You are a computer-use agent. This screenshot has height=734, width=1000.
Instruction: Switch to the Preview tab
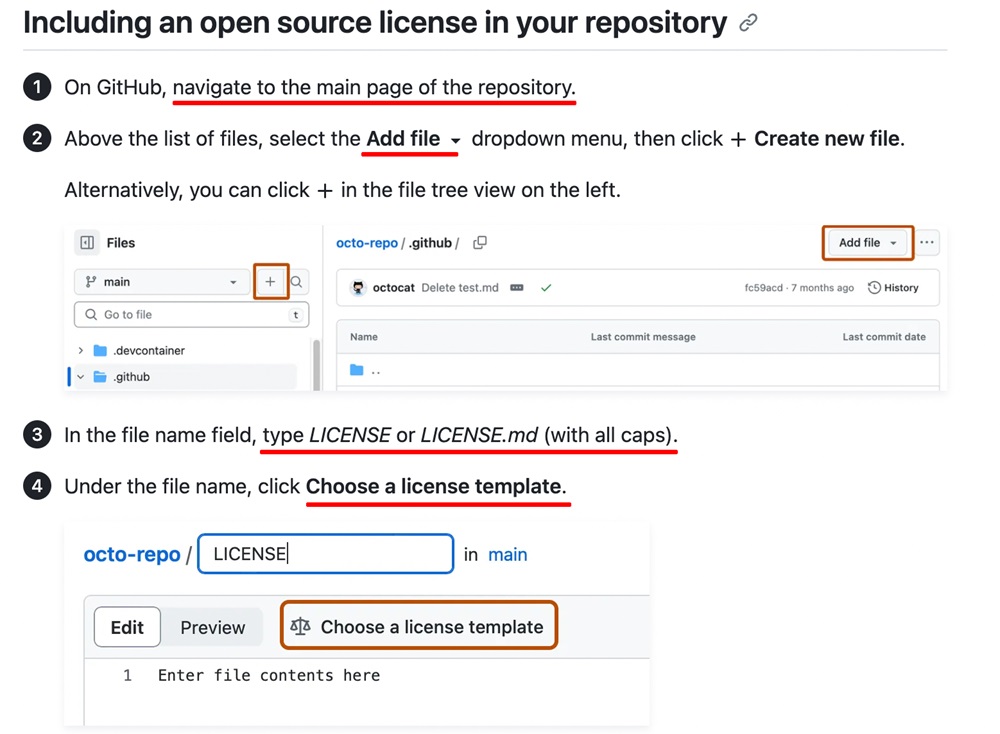212,628
